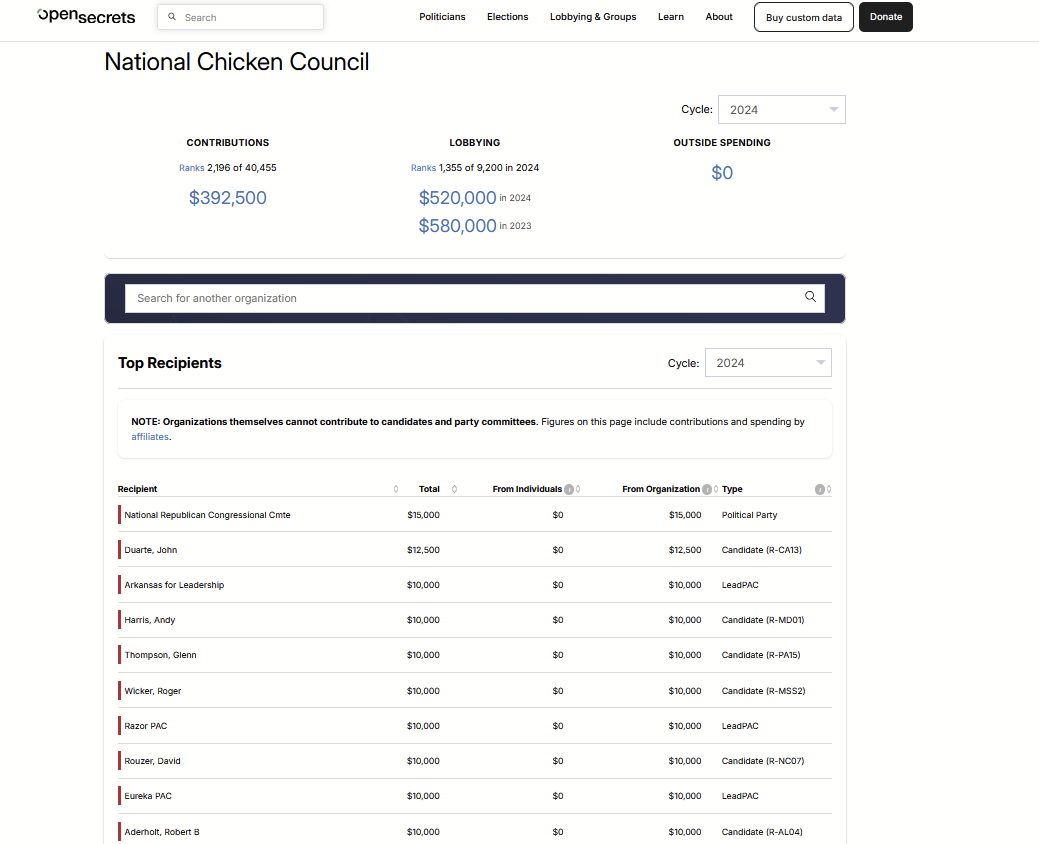Click the Candidate (R-AL04) type cell
The height and width of the screenshot is (844, 1039).
click(x=762, y=832)
